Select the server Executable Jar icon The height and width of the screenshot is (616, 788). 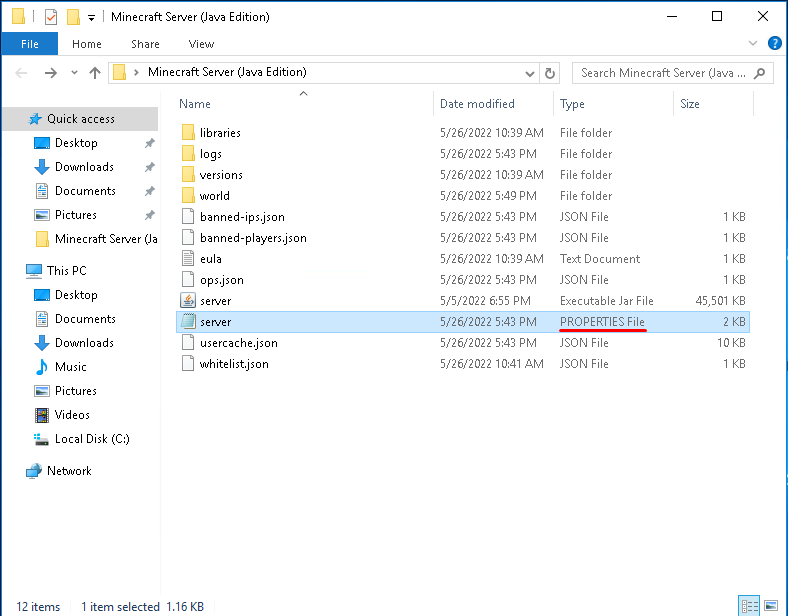click(x=188, y=300)
